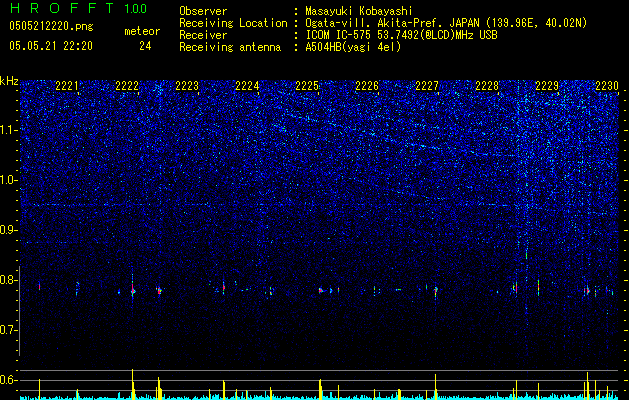
Task: Select the 0.7 frequency axis label
Action: [9, 330]
